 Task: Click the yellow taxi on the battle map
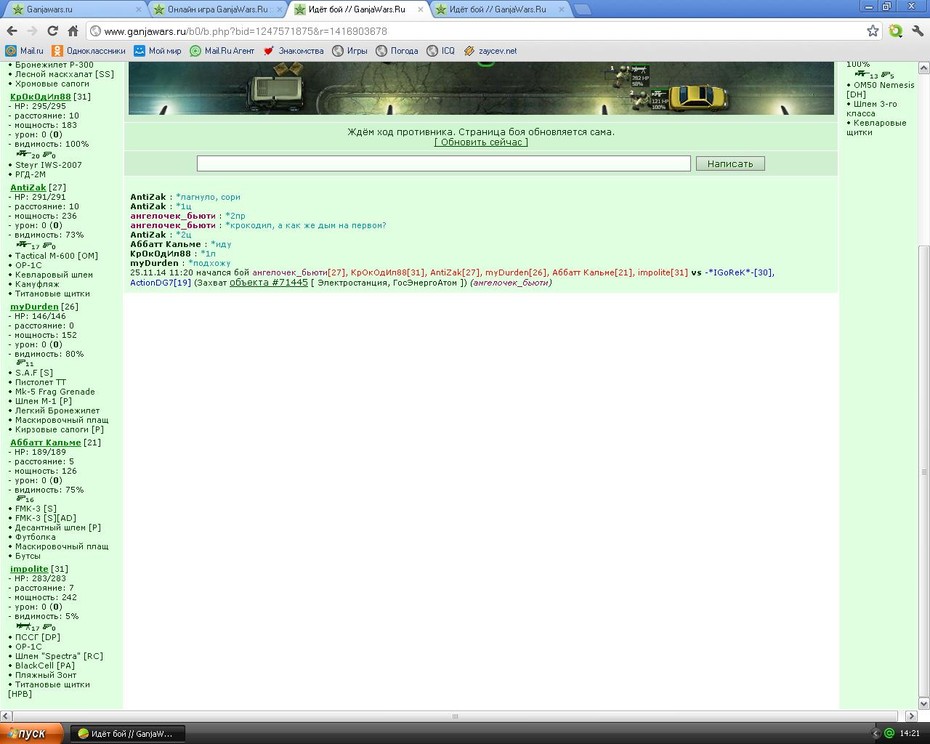click(698, 97)
